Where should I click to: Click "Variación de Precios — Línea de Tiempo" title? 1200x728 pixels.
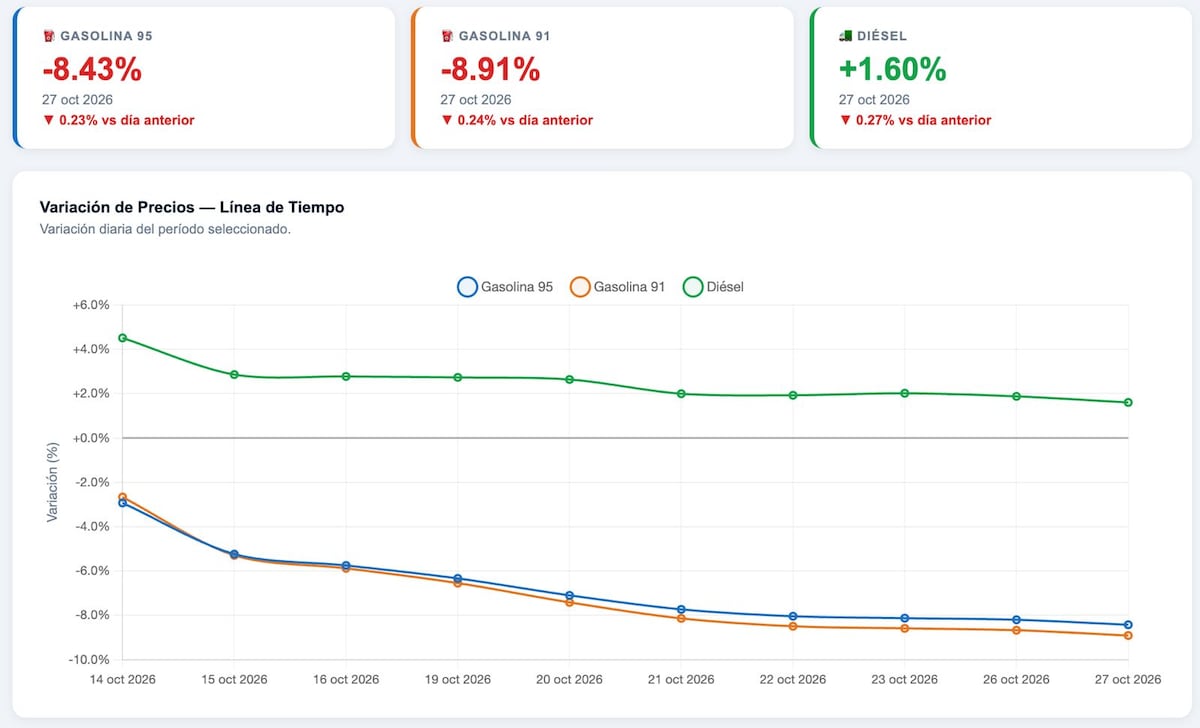[192, 207]
